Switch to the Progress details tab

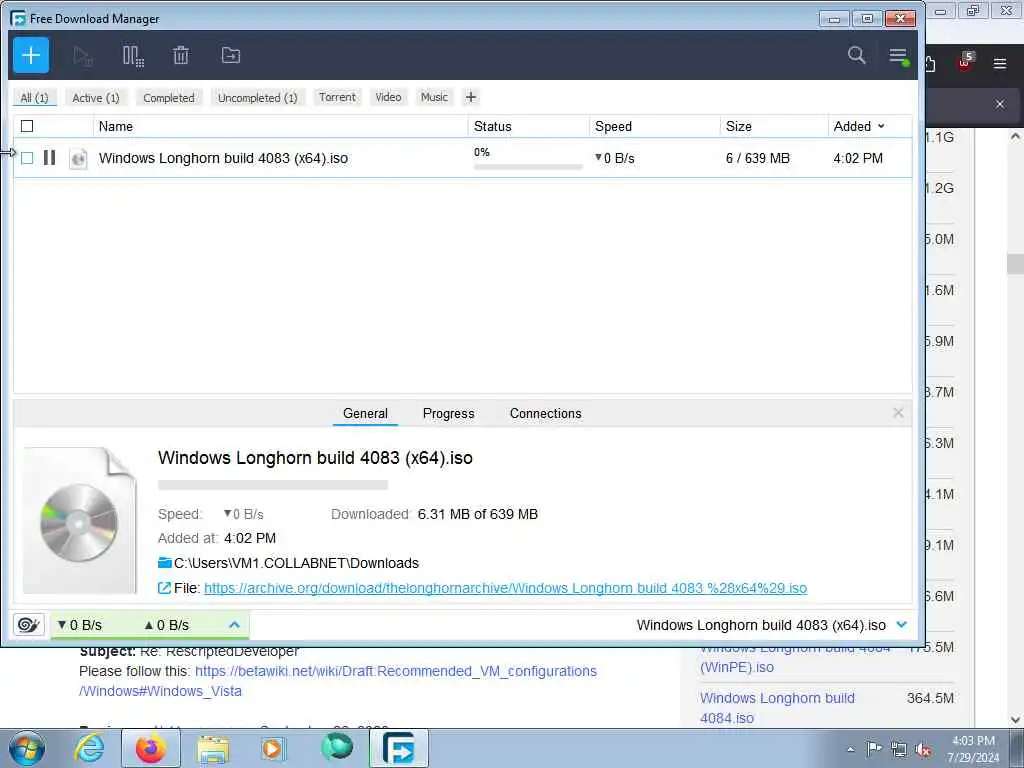click(x=449, y=413)
